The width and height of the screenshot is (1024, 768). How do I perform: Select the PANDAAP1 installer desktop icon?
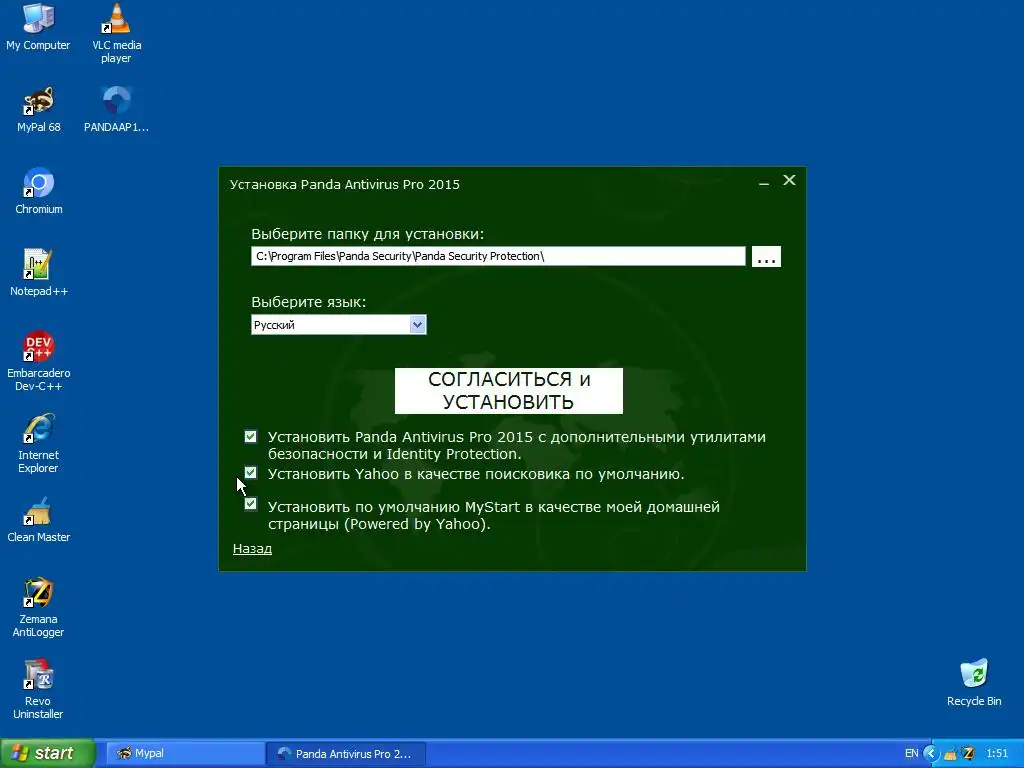[x=116, y=110]
